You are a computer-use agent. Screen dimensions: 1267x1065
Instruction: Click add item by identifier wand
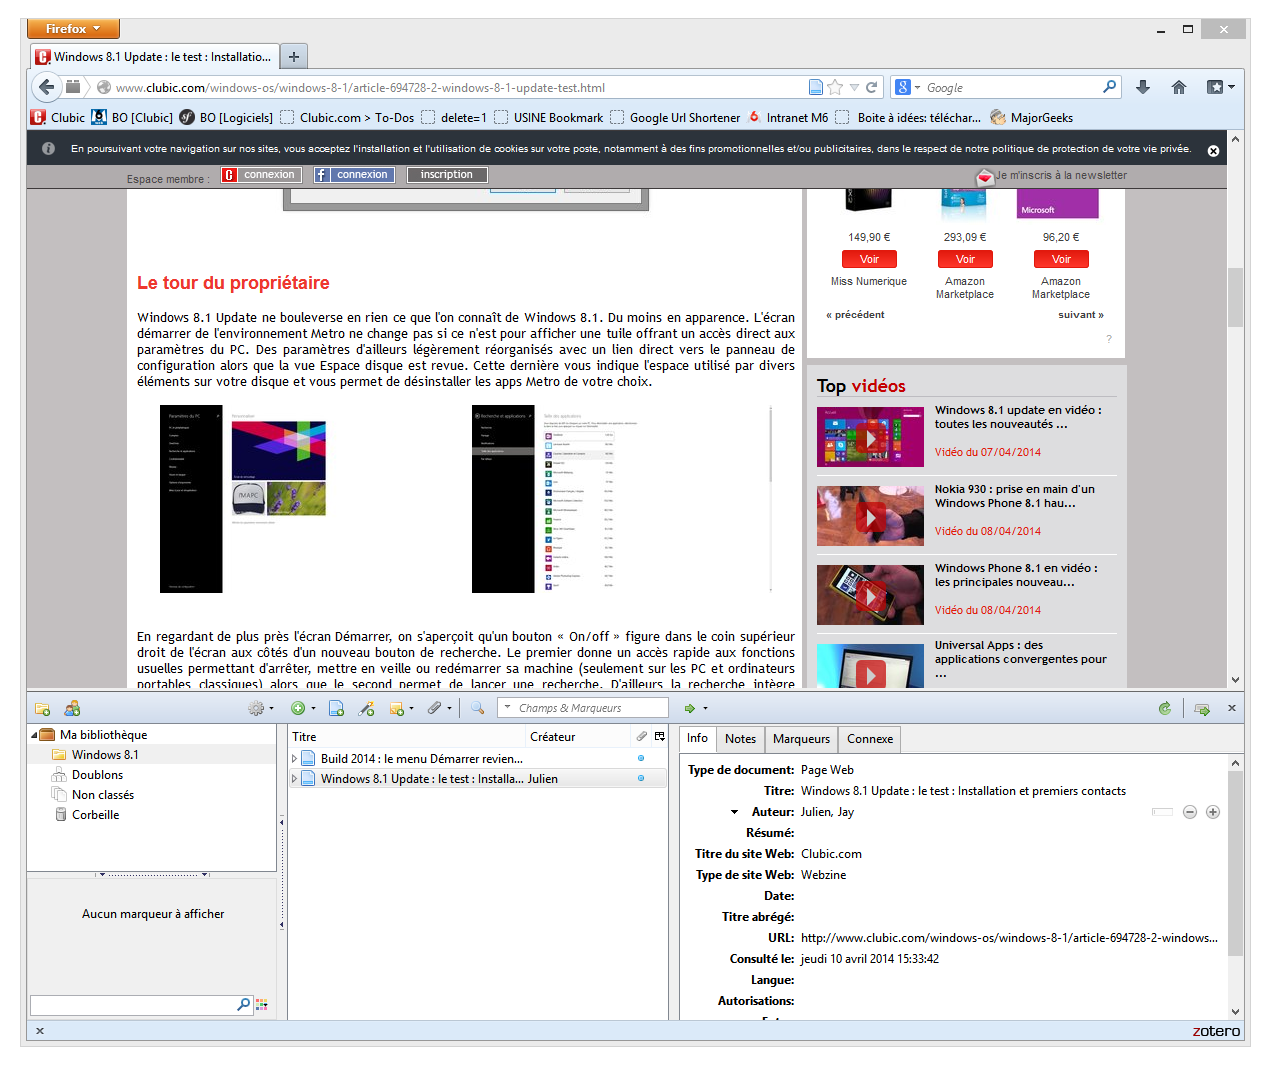pos(366,709)
